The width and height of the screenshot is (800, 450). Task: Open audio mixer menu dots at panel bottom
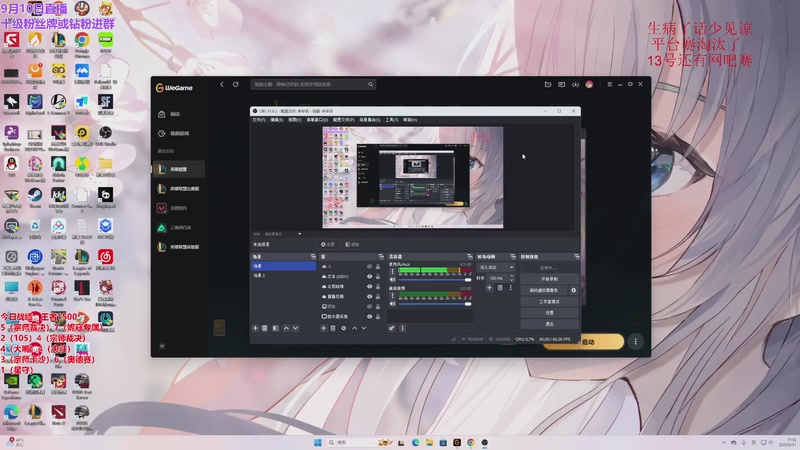(403, 328)
